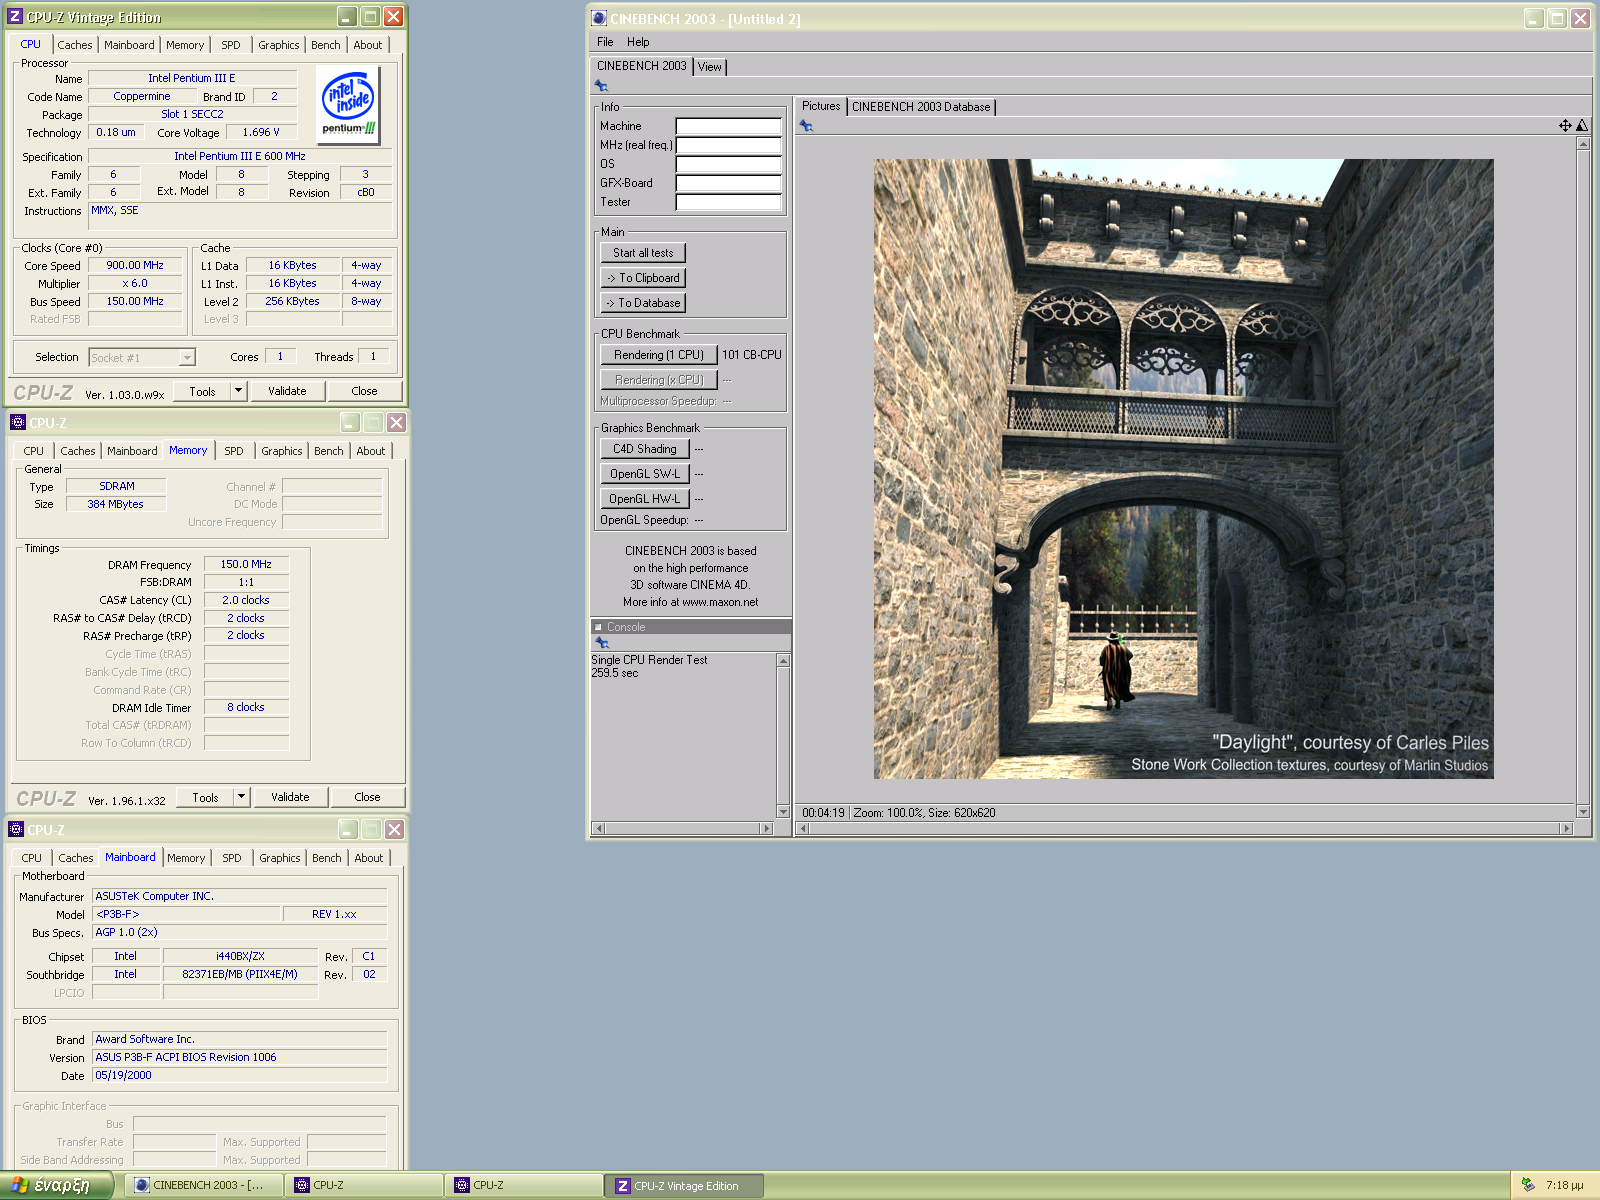Click the picture viewer vertical scrollbar up arrow
Screen dimensions: 1600x1200
[x=1583, y=144]
